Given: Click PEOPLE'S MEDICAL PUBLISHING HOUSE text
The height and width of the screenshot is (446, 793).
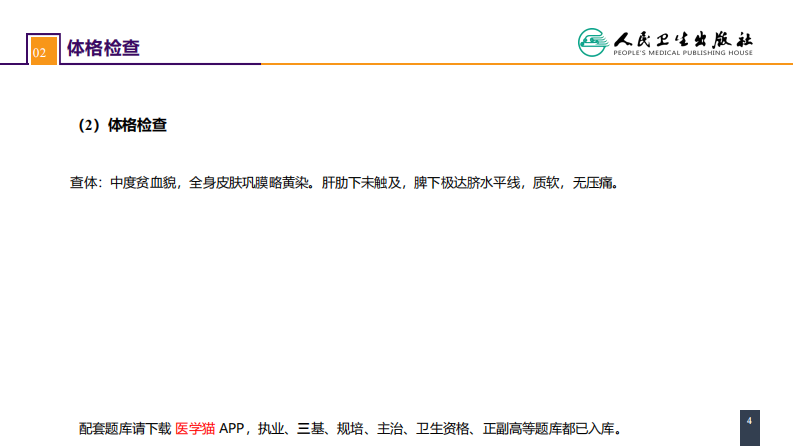Looking at the screenshot, I should [683, 53].
